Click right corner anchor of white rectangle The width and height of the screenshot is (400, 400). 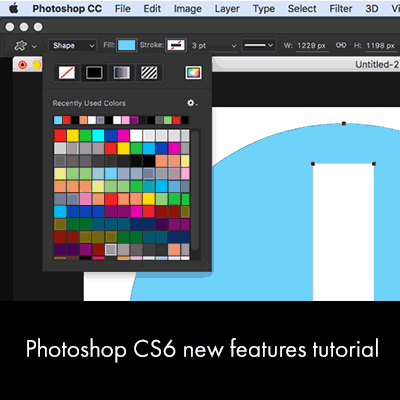coord(374,164)
